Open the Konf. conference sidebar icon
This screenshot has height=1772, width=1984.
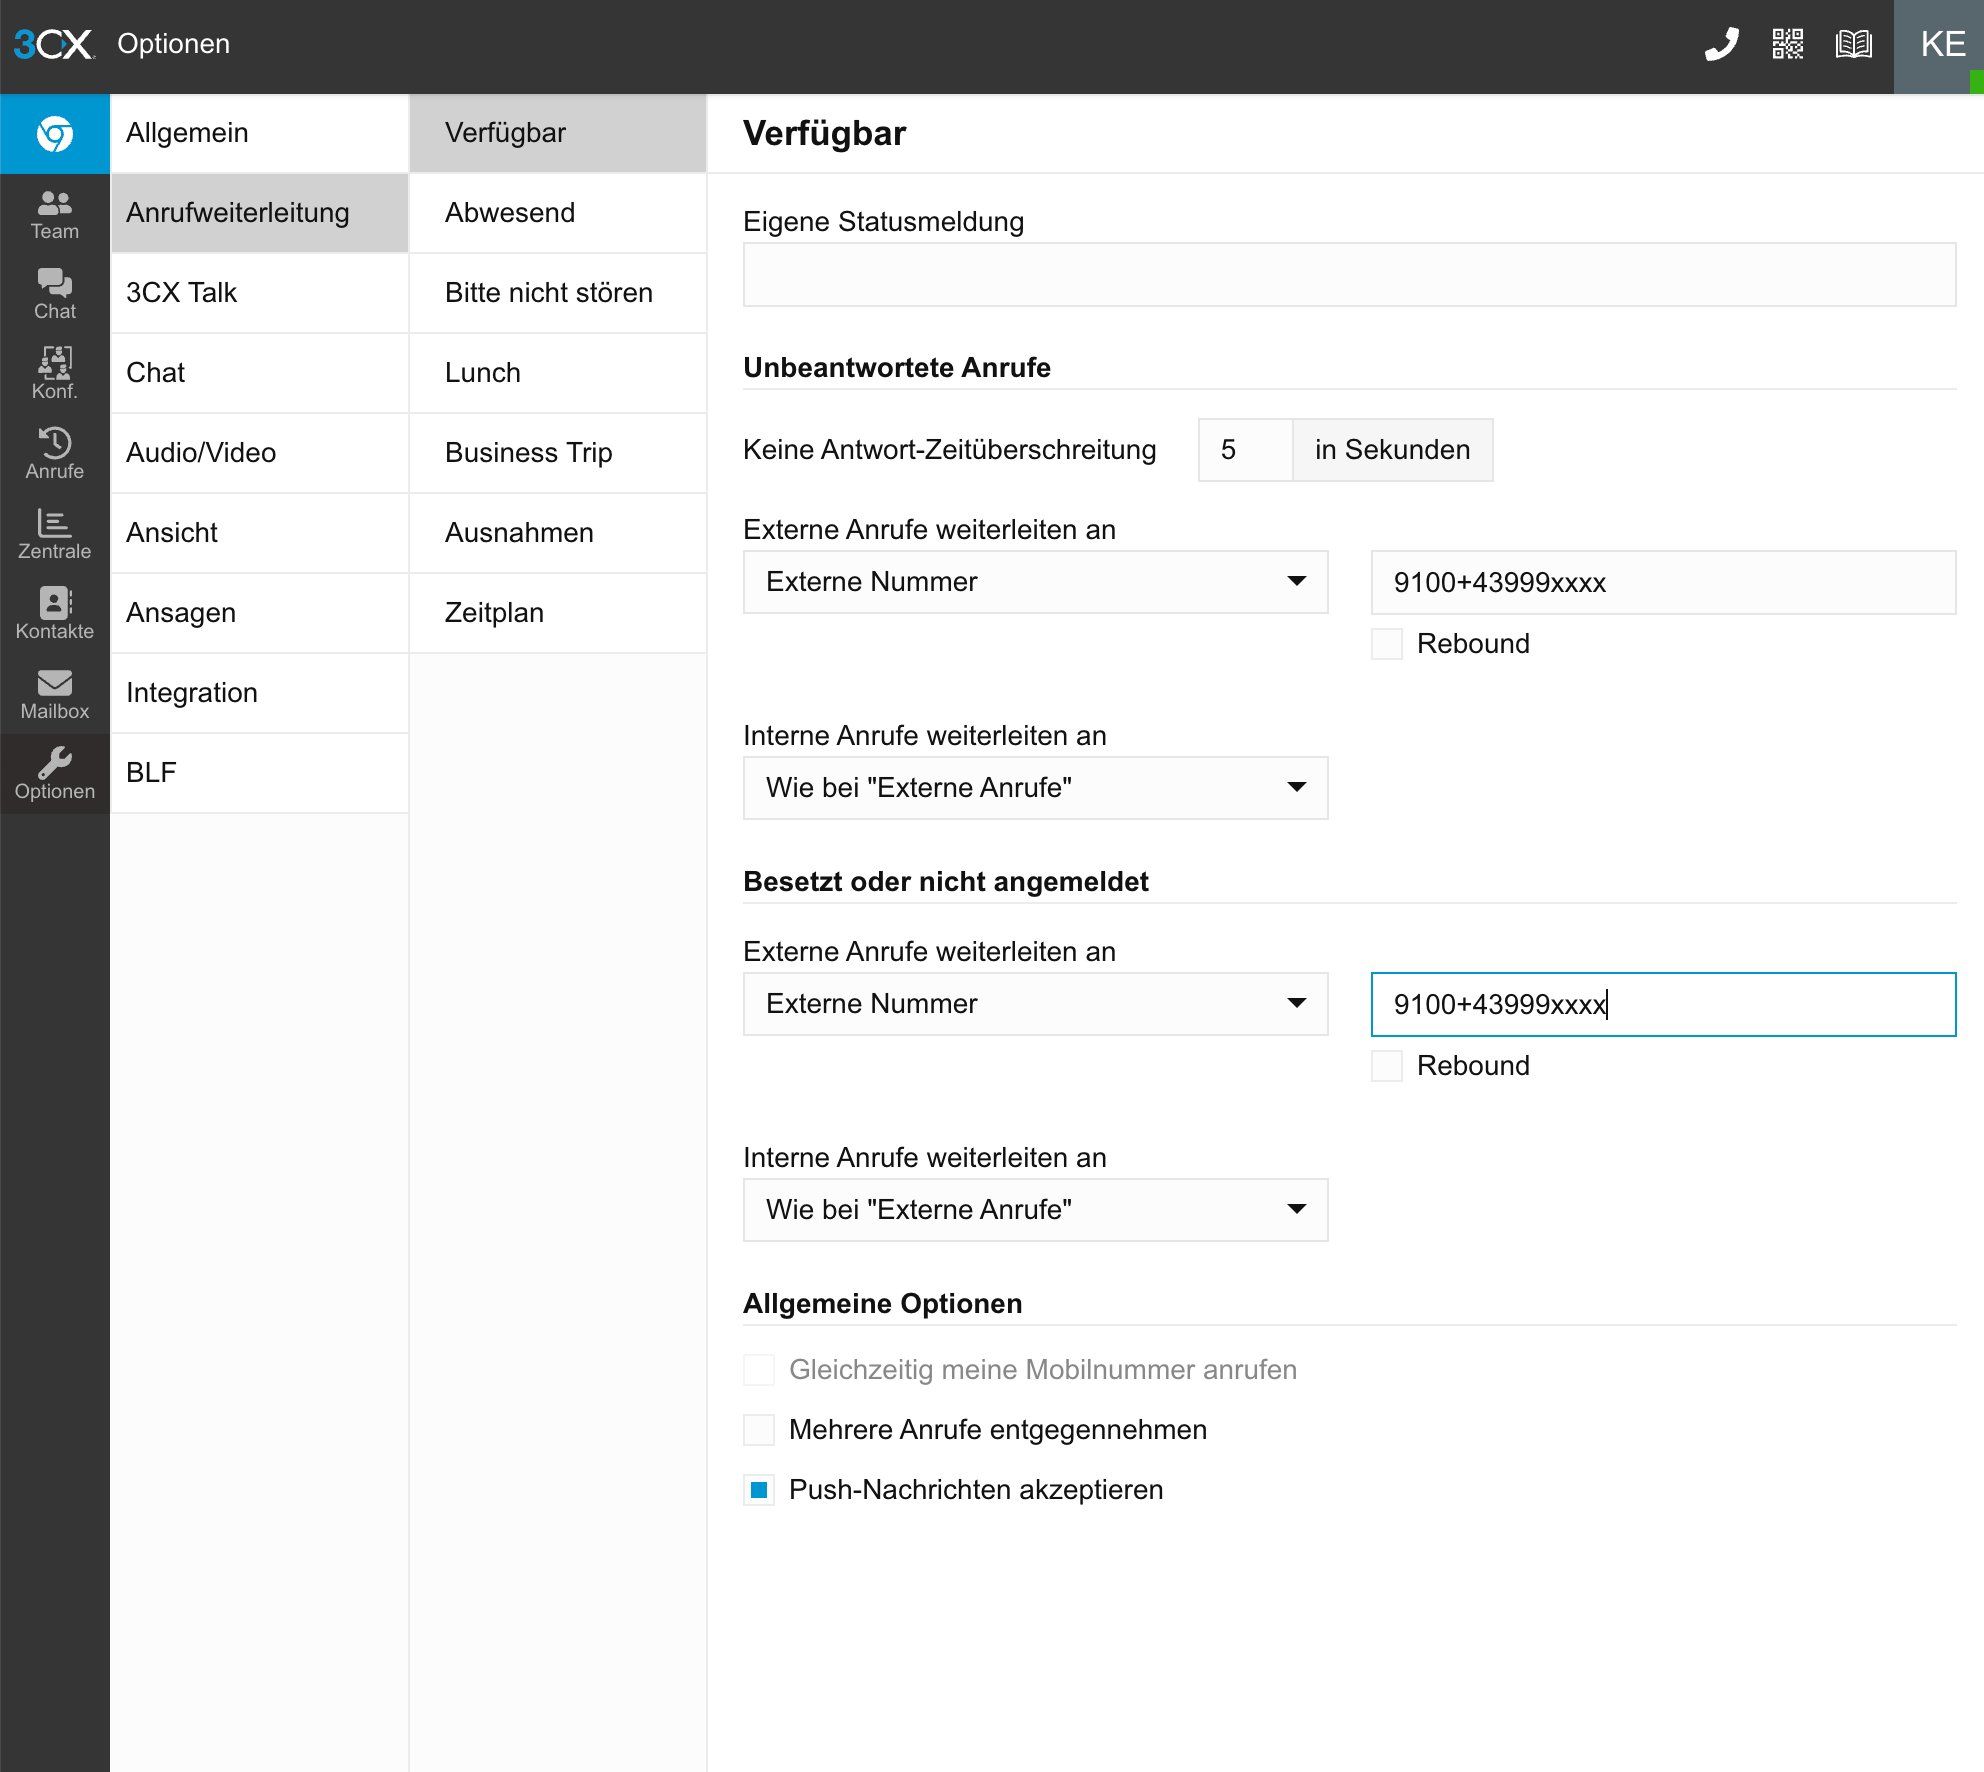(55, 374)
